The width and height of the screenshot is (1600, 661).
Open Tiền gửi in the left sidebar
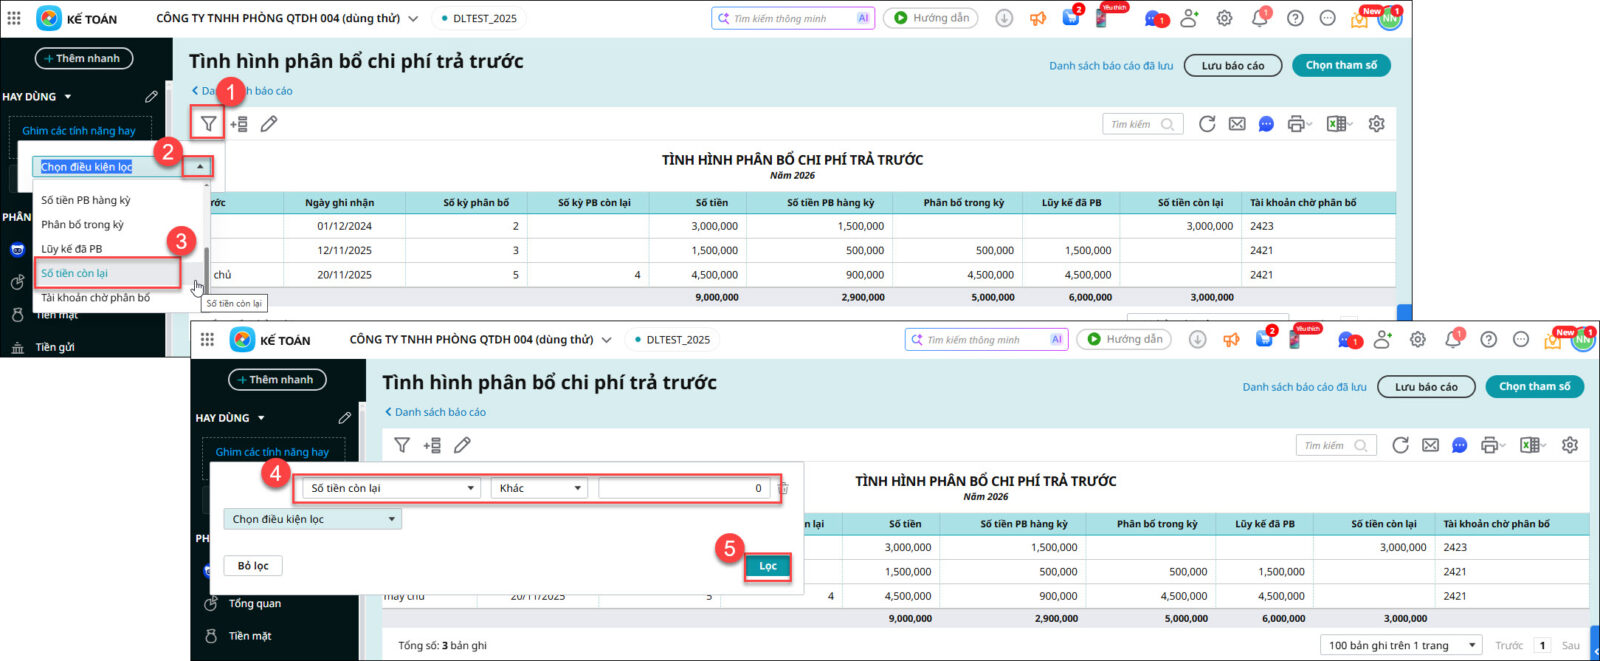pyautogui.click(x=55, y=347)
